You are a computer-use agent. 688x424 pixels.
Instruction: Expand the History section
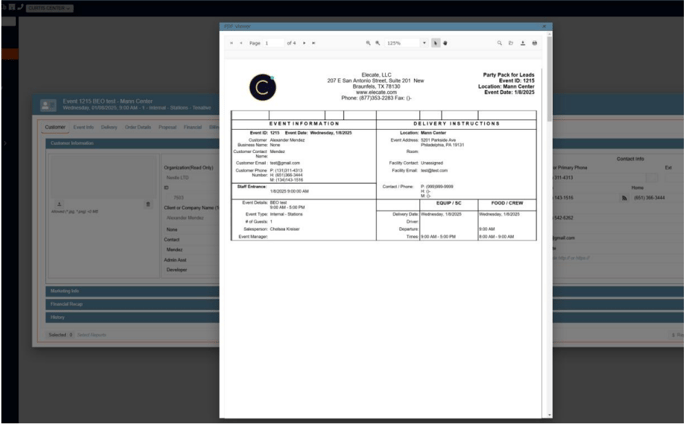point(133,317)
